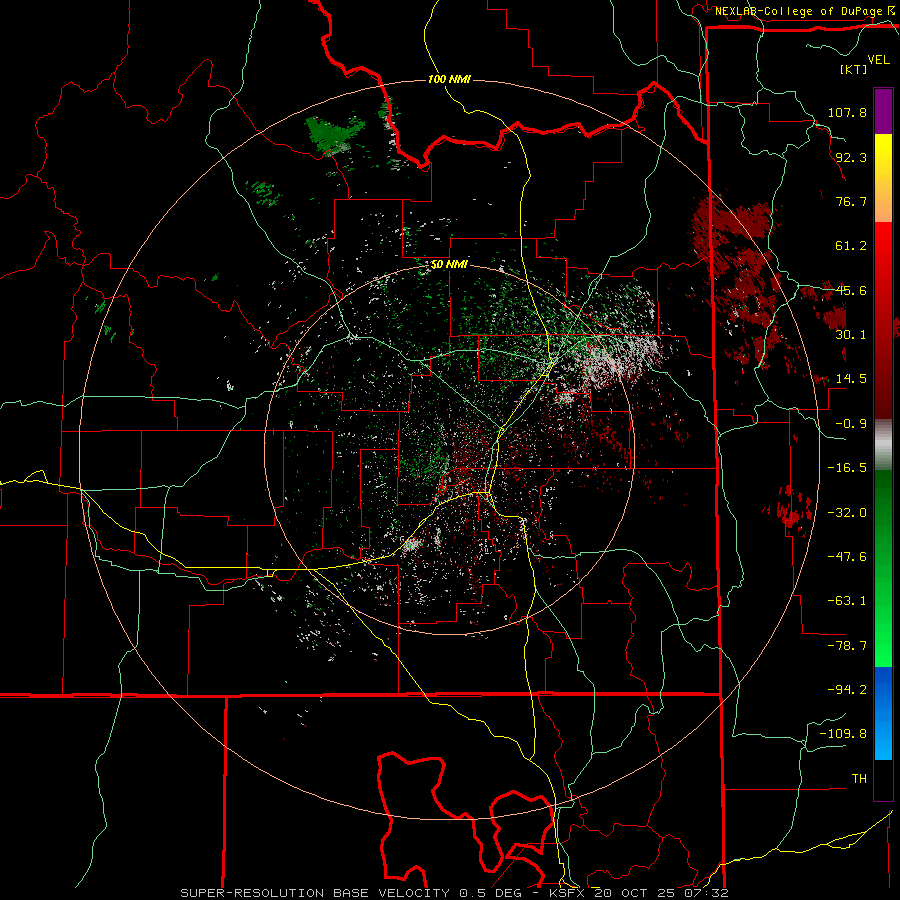Screen dimensions: 900x900
Task: Click the -94.2 velocity scale value
Action: pos(847,690)
